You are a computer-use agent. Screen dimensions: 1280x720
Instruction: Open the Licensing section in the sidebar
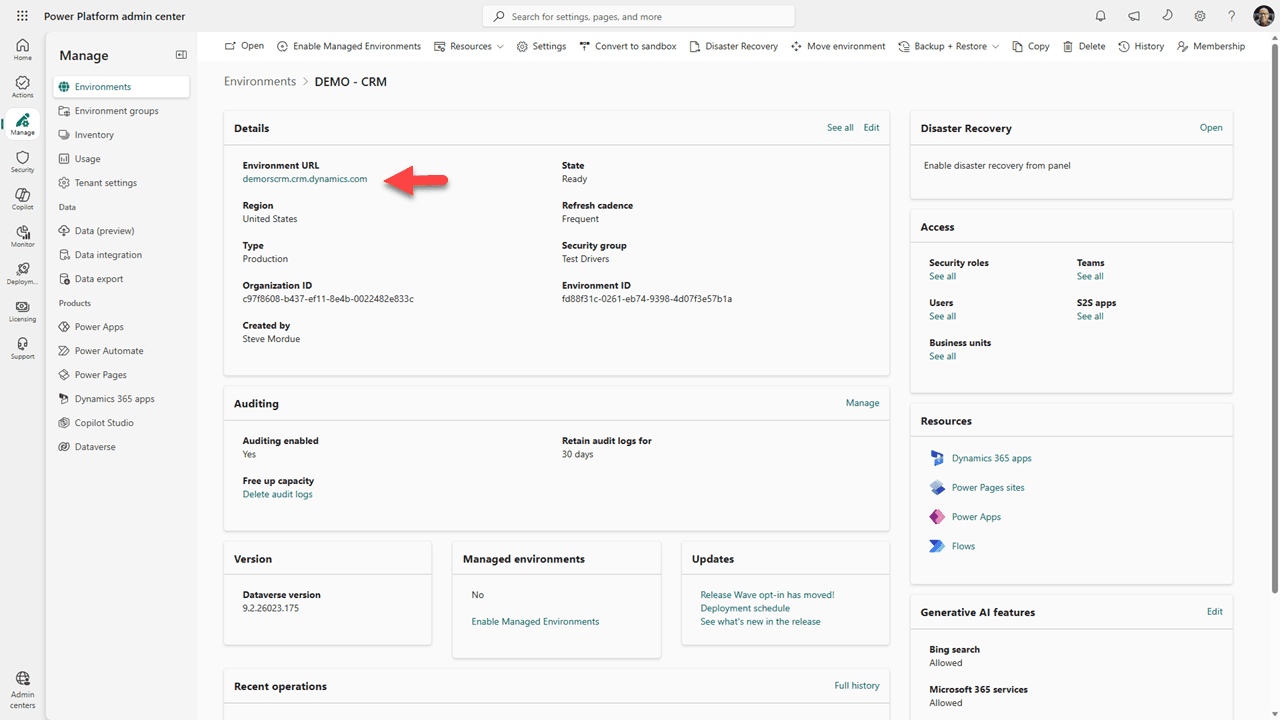22,310
